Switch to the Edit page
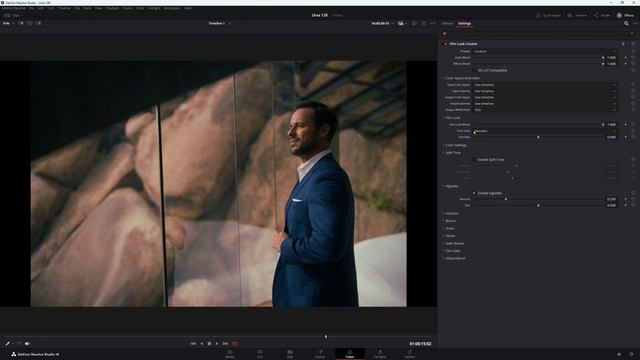The width and height of the screenshot is (640, 360). tap(290, 353)
